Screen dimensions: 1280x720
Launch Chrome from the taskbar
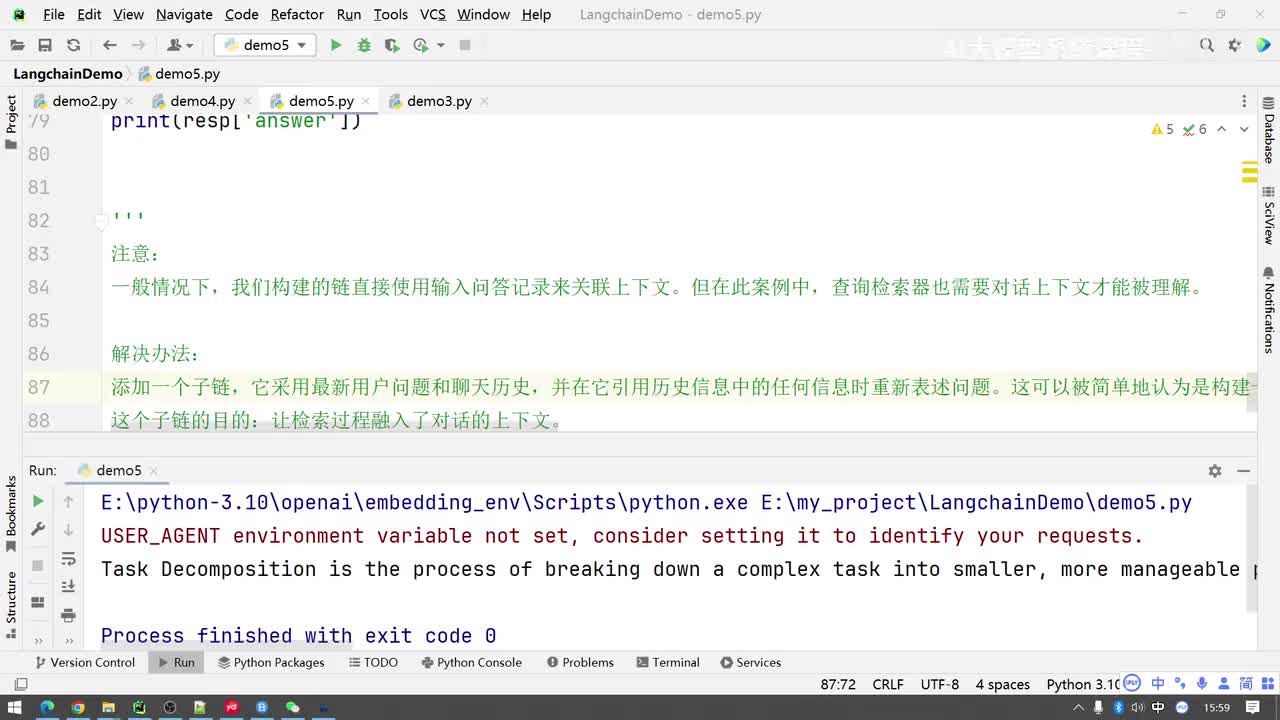pyautogui.click(x=78, y=707)
